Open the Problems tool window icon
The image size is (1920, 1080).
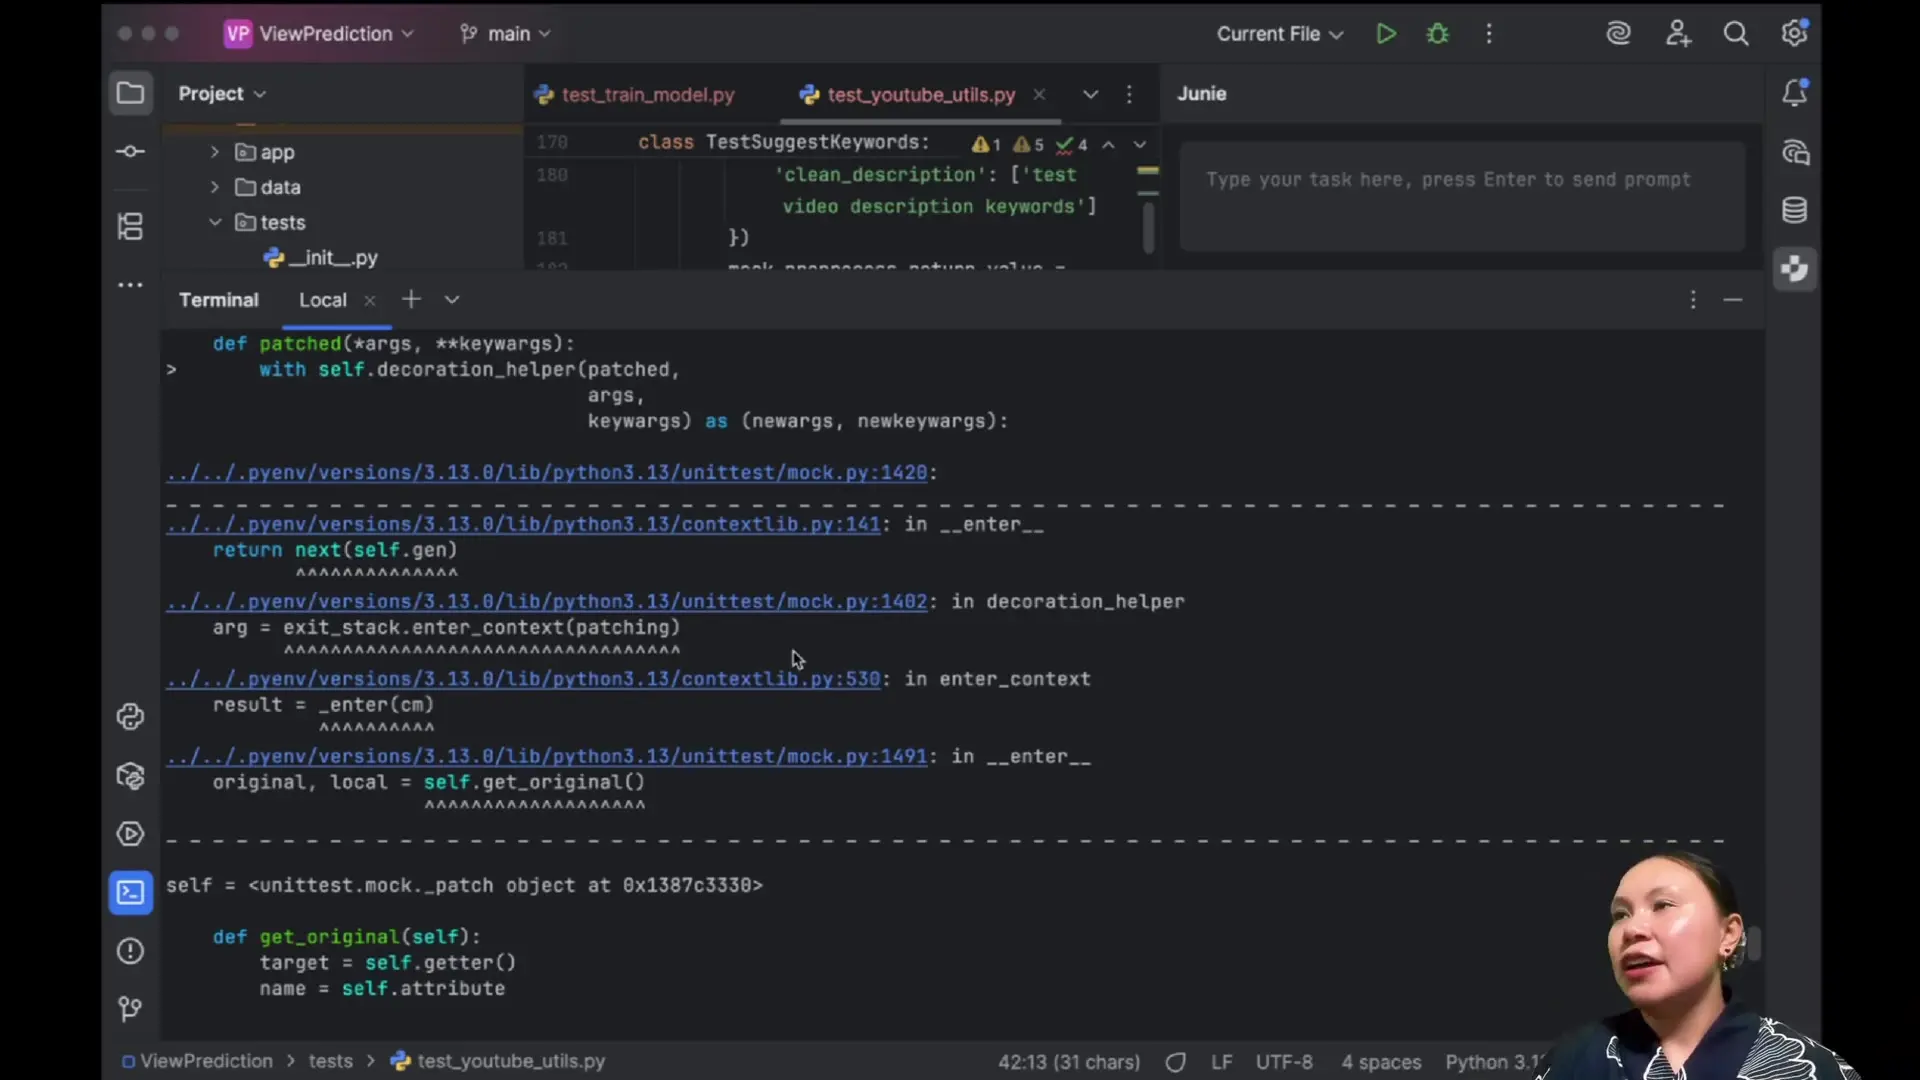click(130, 951)
